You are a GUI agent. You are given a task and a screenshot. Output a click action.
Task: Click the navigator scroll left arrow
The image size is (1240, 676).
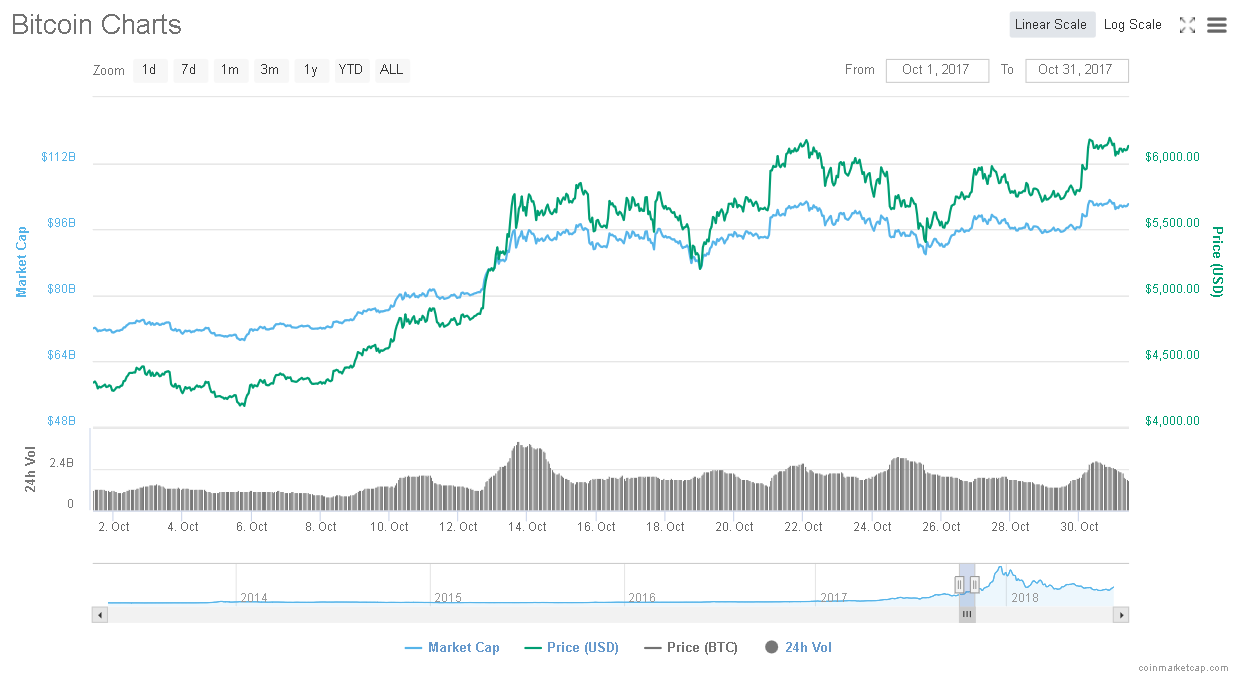(100, 615)
